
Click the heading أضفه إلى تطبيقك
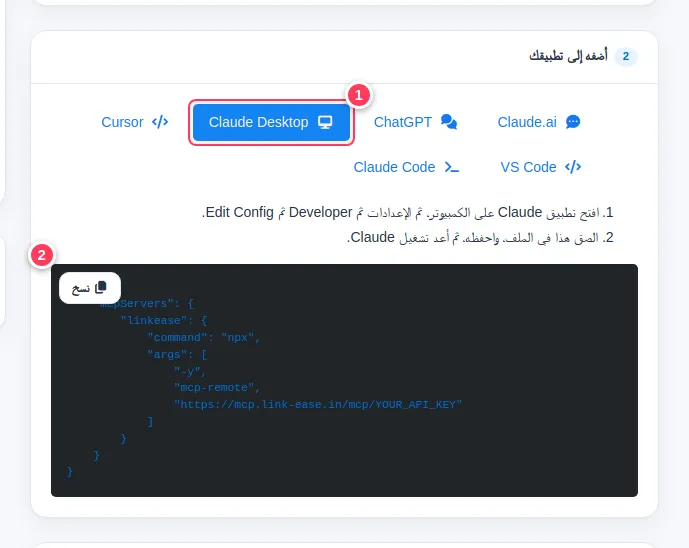[568, 56]
